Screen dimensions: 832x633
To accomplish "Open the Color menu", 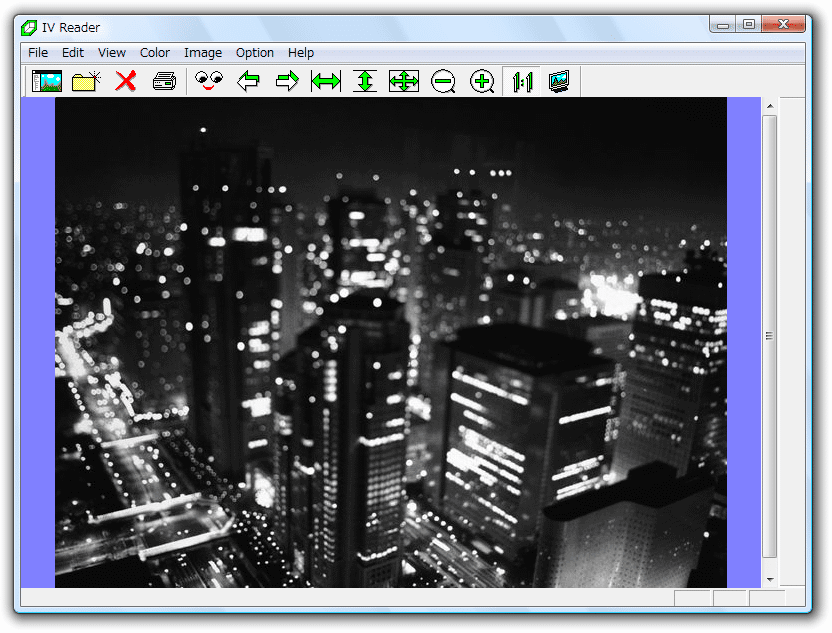I will tap(154, 53).
